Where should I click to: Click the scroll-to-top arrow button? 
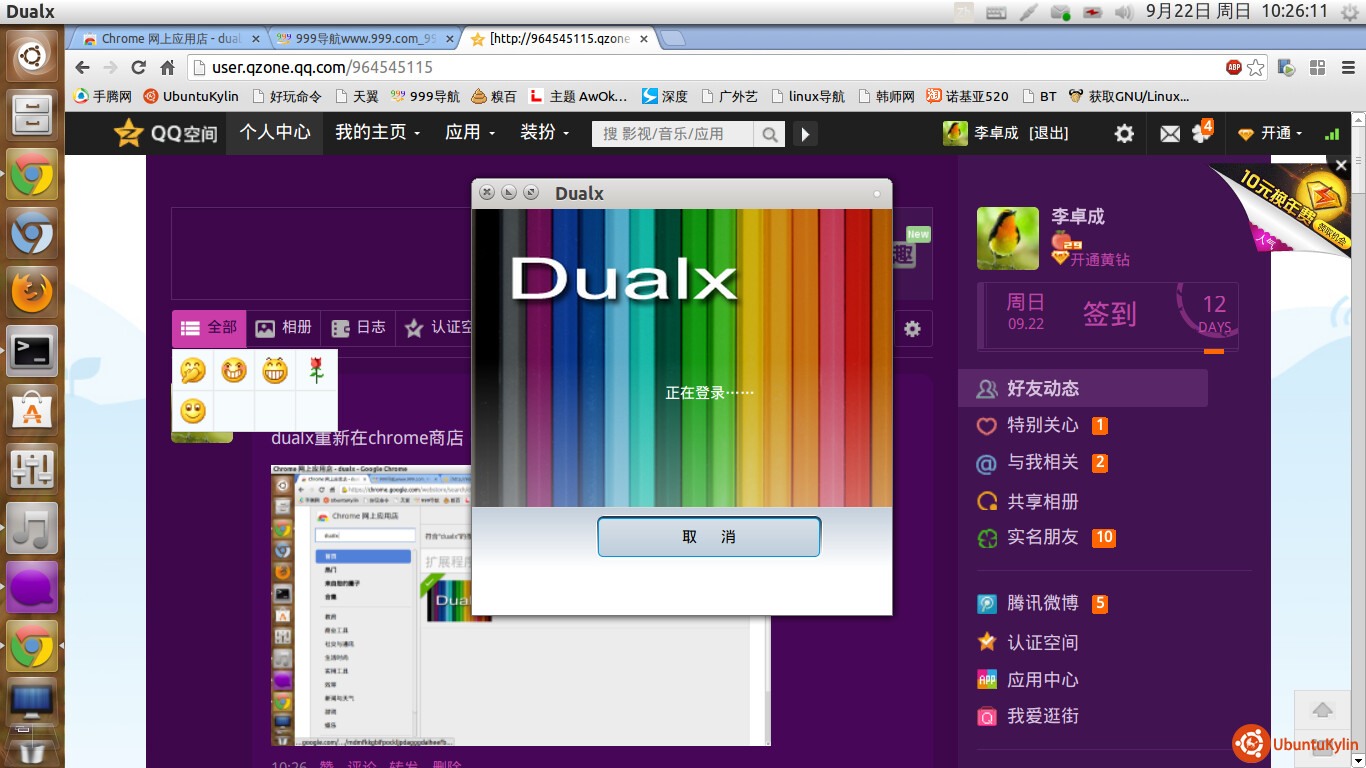click(1322, 710)
